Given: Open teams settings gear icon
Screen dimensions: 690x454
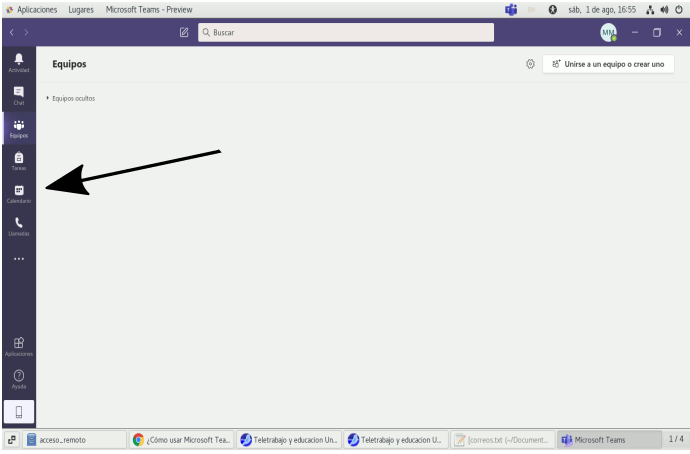Looking at the screenshot, I should coord(530,64).
